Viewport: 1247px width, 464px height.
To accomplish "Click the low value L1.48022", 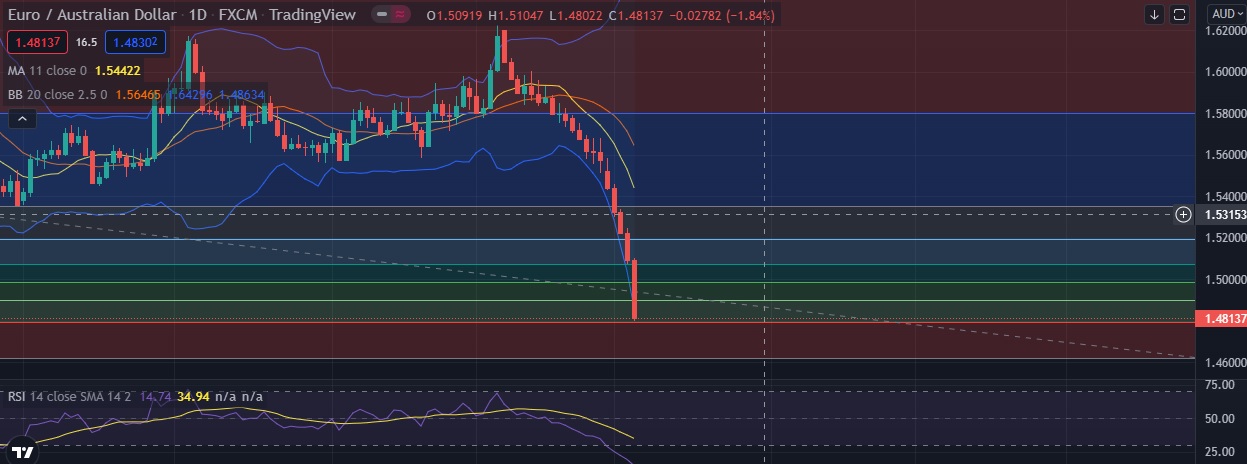I will point(575,16).
